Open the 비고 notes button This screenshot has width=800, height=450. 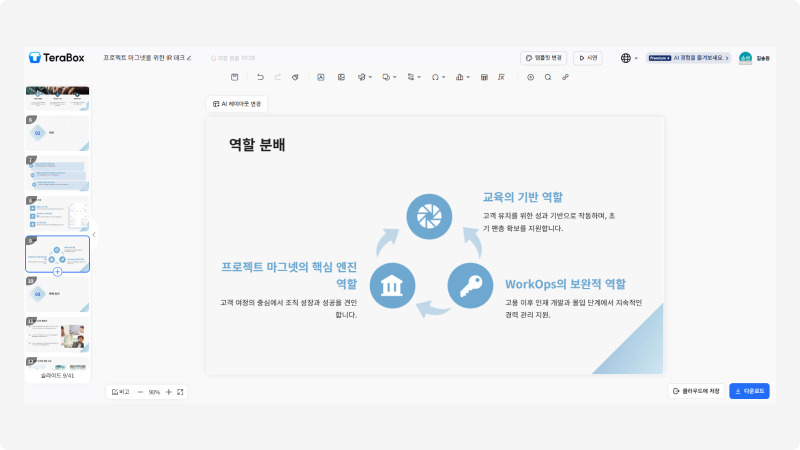point(120,392)
